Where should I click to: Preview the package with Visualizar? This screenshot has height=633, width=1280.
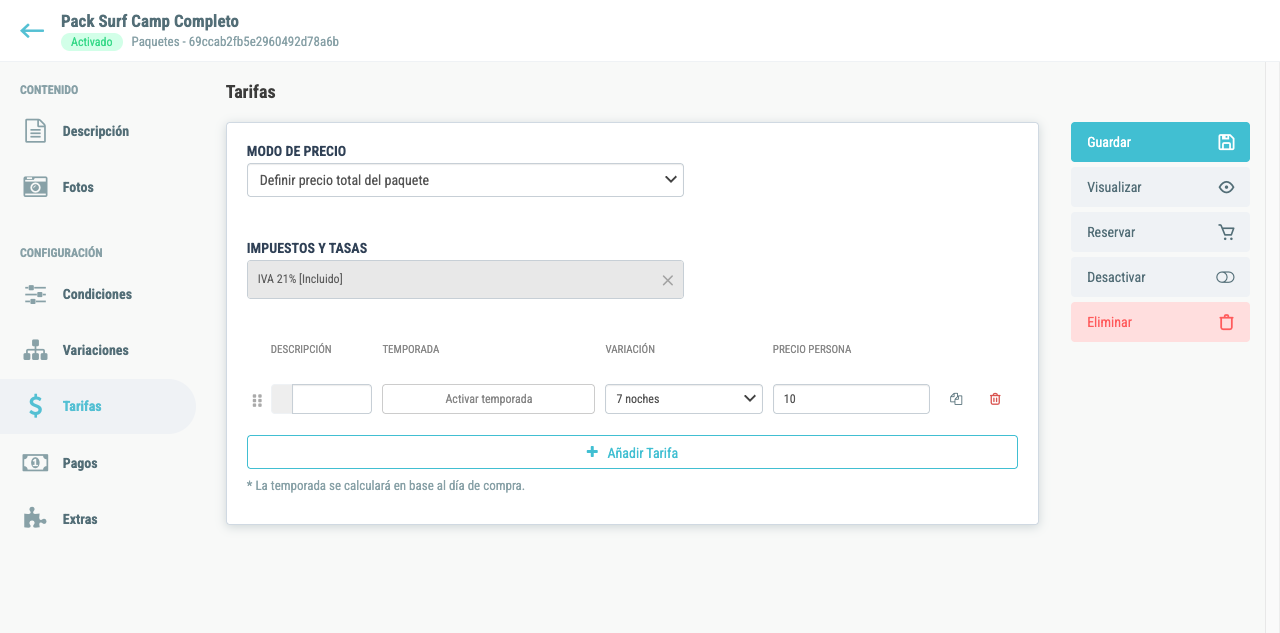click(x=1160, y=187)
